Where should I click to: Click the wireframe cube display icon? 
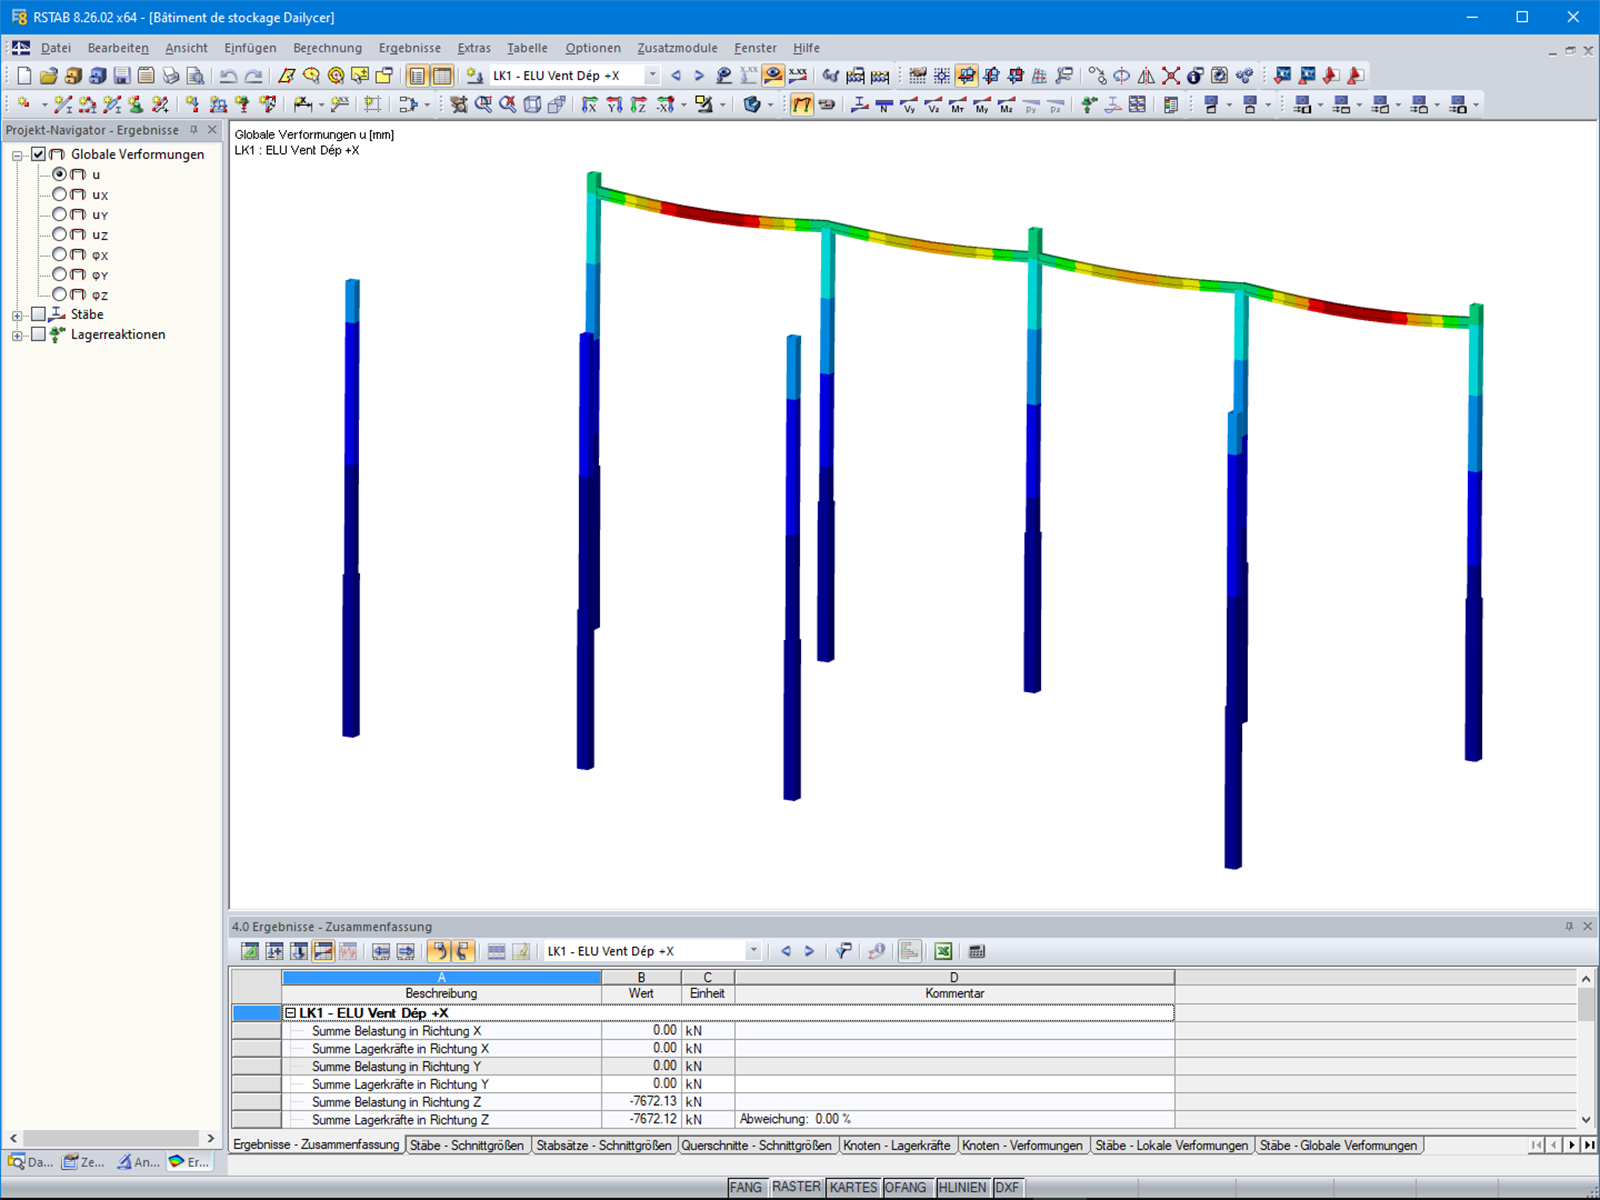532,105
